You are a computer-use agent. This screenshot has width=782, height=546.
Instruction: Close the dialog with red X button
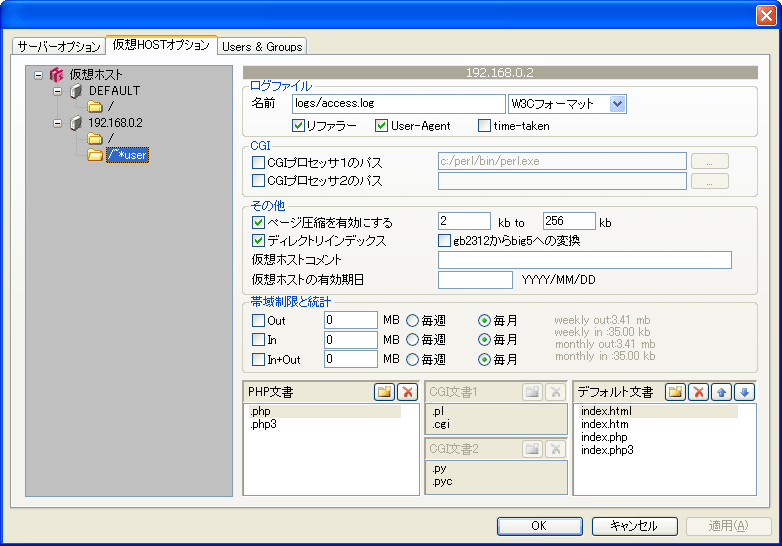pyautogui.click(x=766, y=15)
